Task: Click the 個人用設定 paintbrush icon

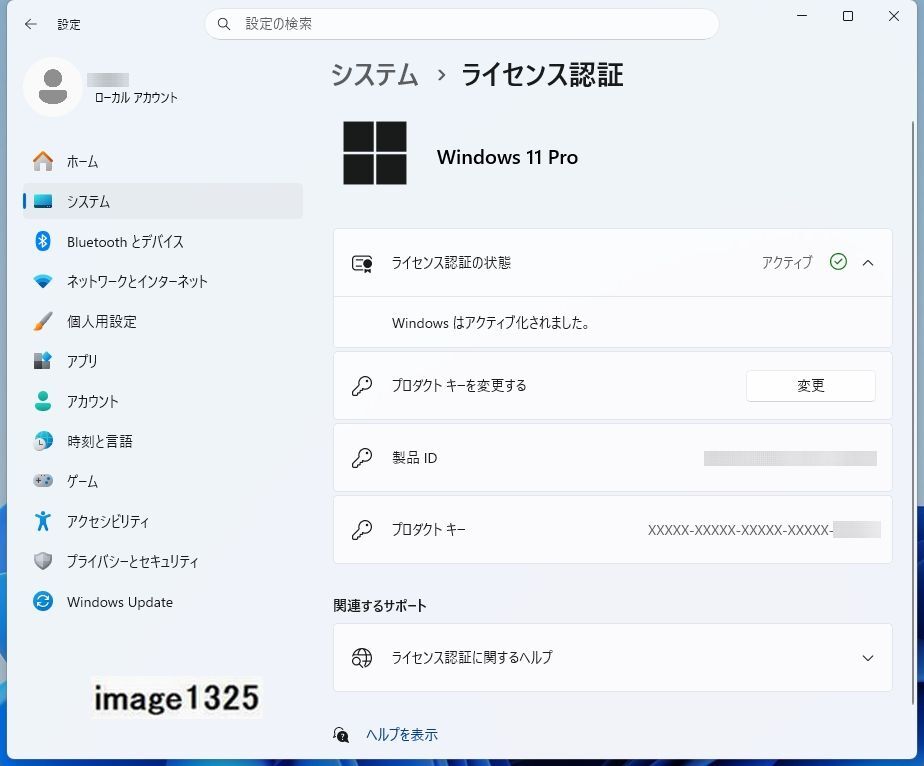Action: (x=43, y=321)
